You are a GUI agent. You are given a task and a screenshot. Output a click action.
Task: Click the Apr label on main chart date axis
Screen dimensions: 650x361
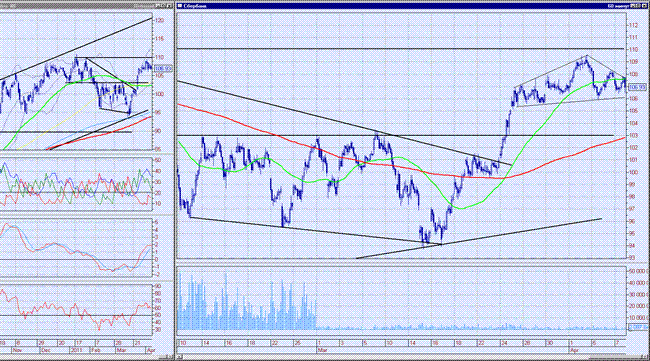(x=575, y=350)
